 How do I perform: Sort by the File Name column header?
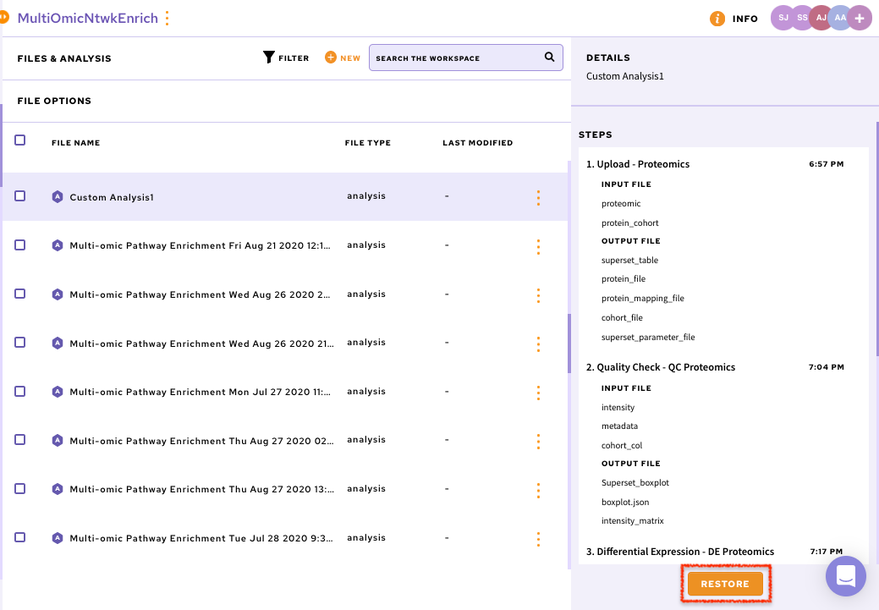(x=76, y=143)
